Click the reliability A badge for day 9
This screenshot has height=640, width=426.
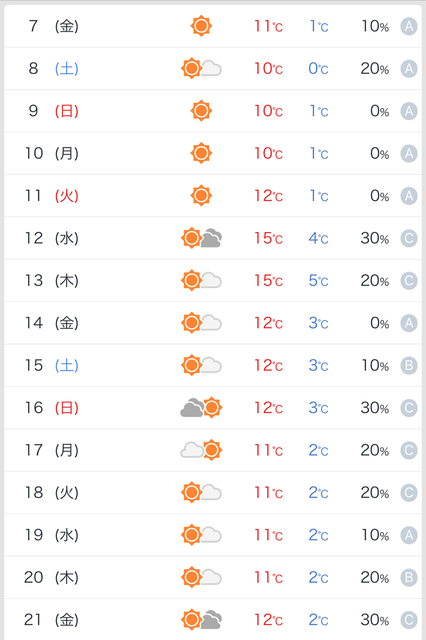pos(408,111)
